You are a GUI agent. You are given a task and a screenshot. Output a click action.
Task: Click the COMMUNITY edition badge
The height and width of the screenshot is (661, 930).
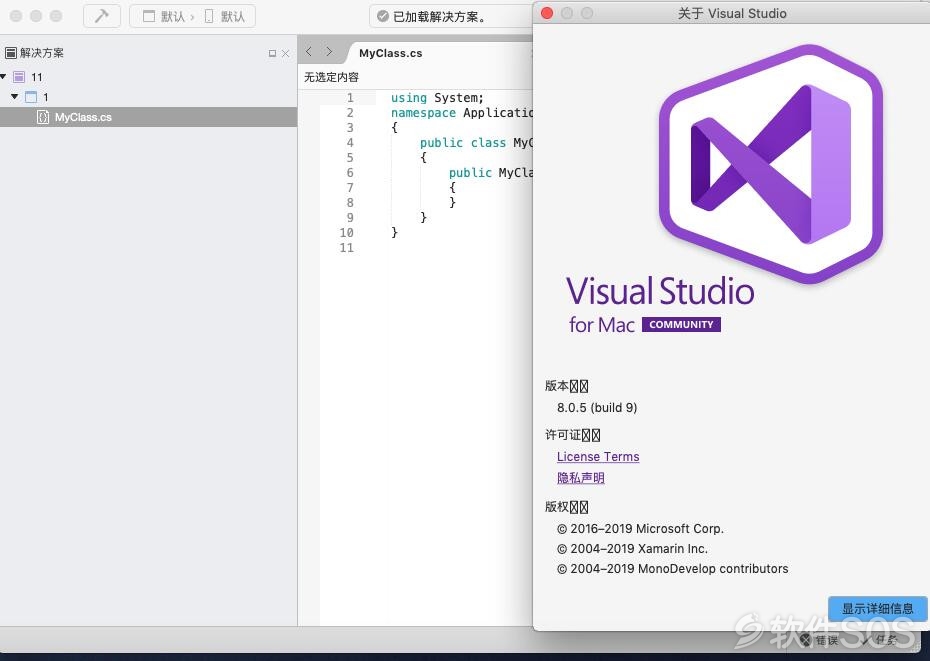[x=681, y=325]
